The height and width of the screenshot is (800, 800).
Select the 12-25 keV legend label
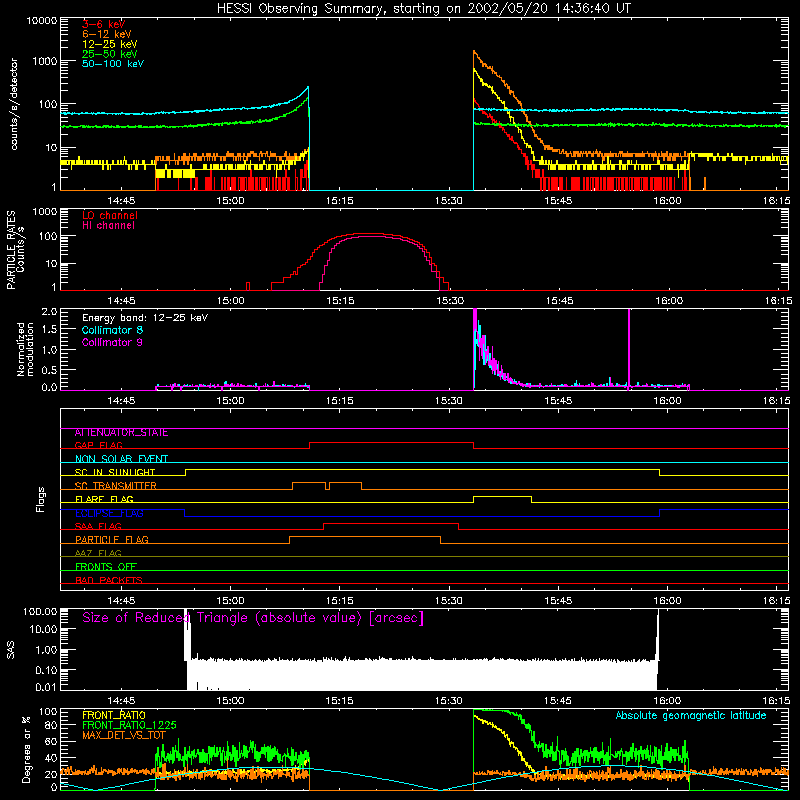109,44
